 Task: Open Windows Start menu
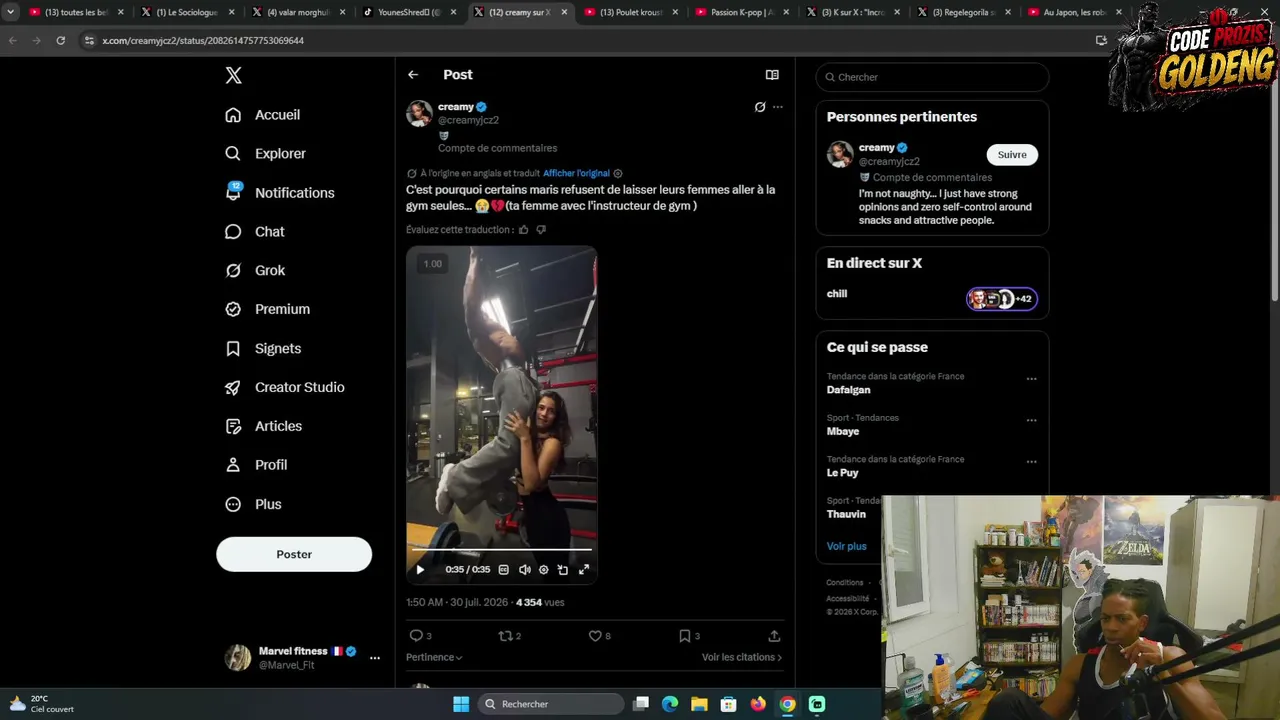click(461, 704)
